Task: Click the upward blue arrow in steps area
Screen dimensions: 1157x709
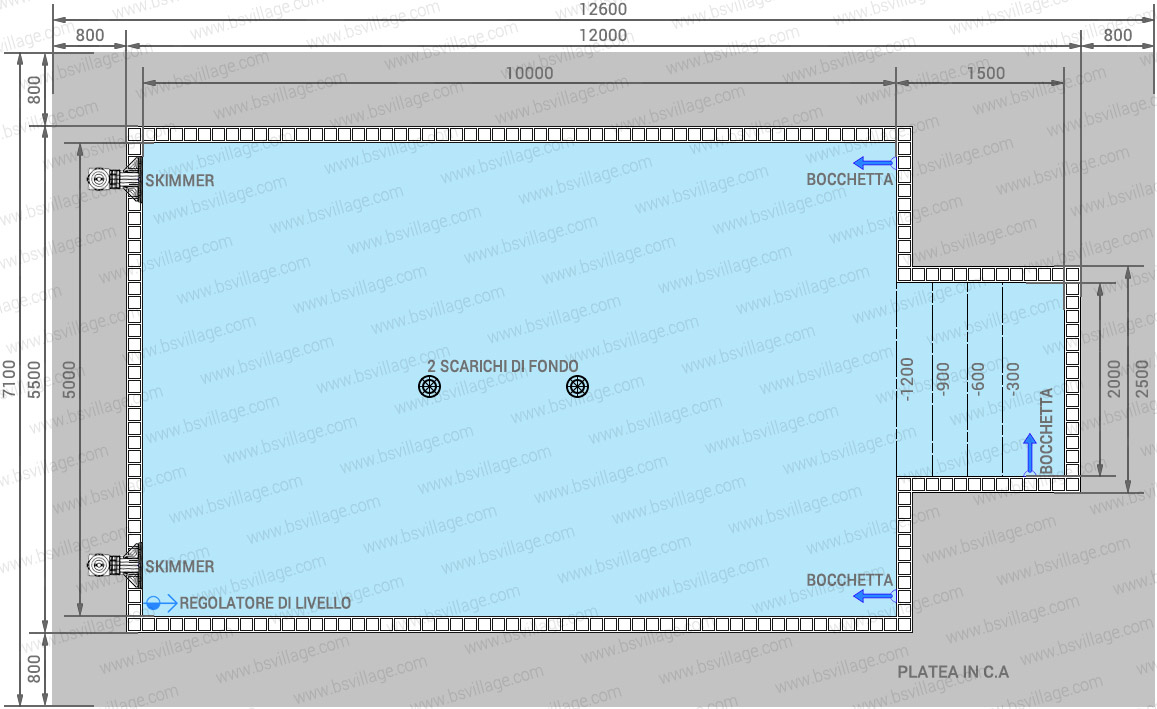Action: (x=1029, y=453)
